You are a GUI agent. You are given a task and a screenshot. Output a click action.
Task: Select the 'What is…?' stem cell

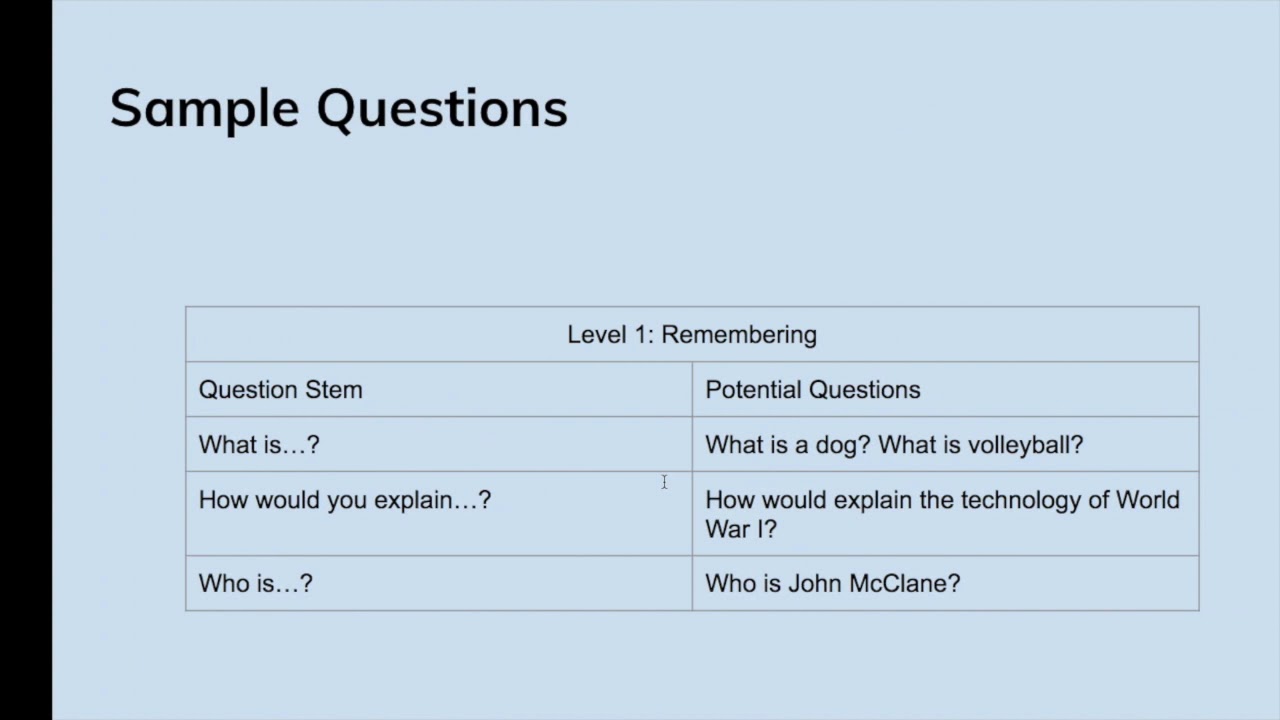[x=439, y=444]
